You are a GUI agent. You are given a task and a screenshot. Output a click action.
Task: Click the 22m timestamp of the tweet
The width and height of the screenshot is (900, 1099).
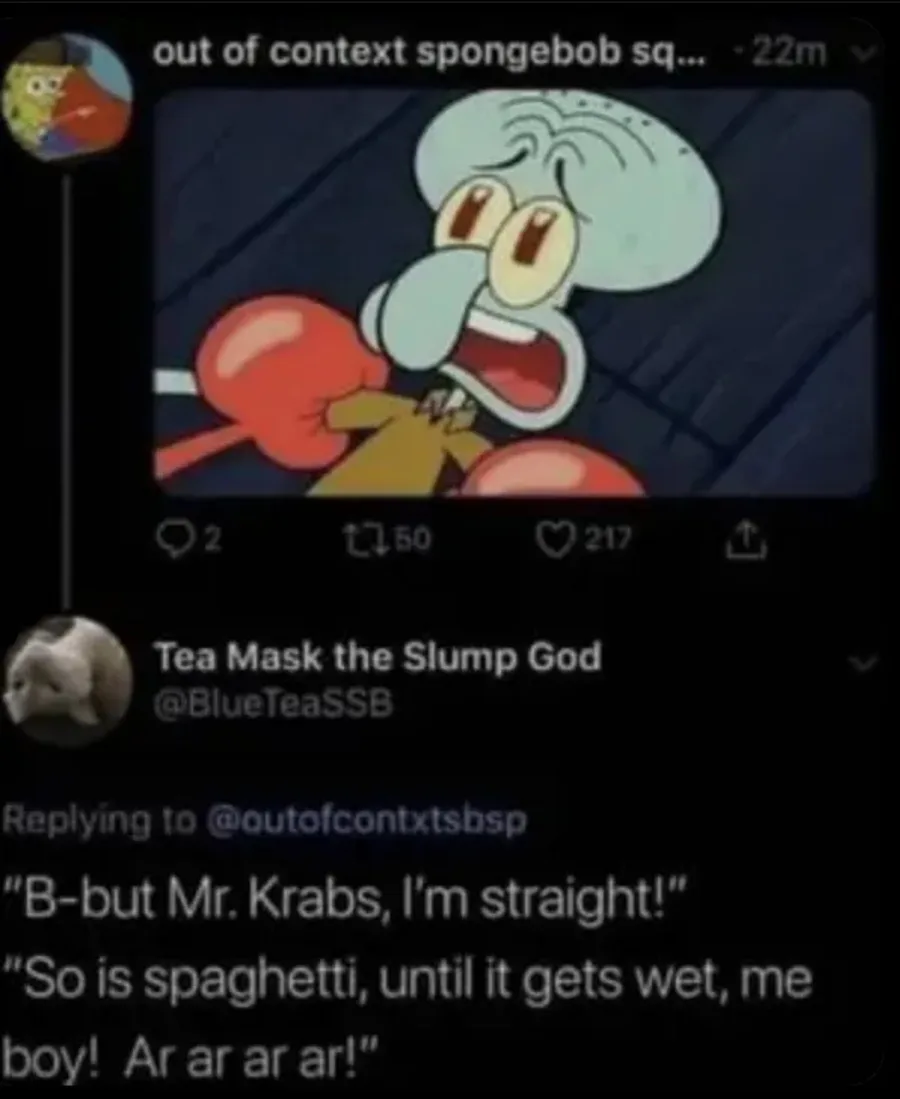(790, 53)
